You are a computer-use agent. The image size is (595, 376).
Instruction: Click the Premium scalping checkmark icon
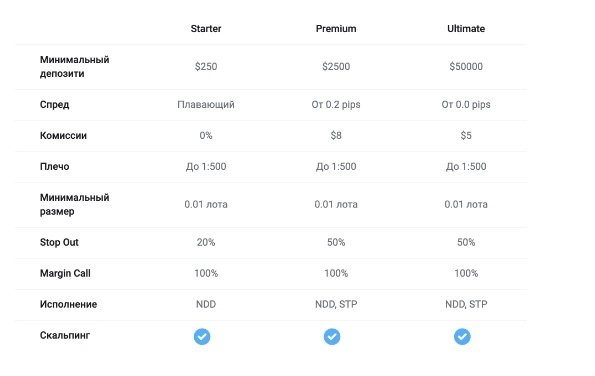[x=332, y=337]
